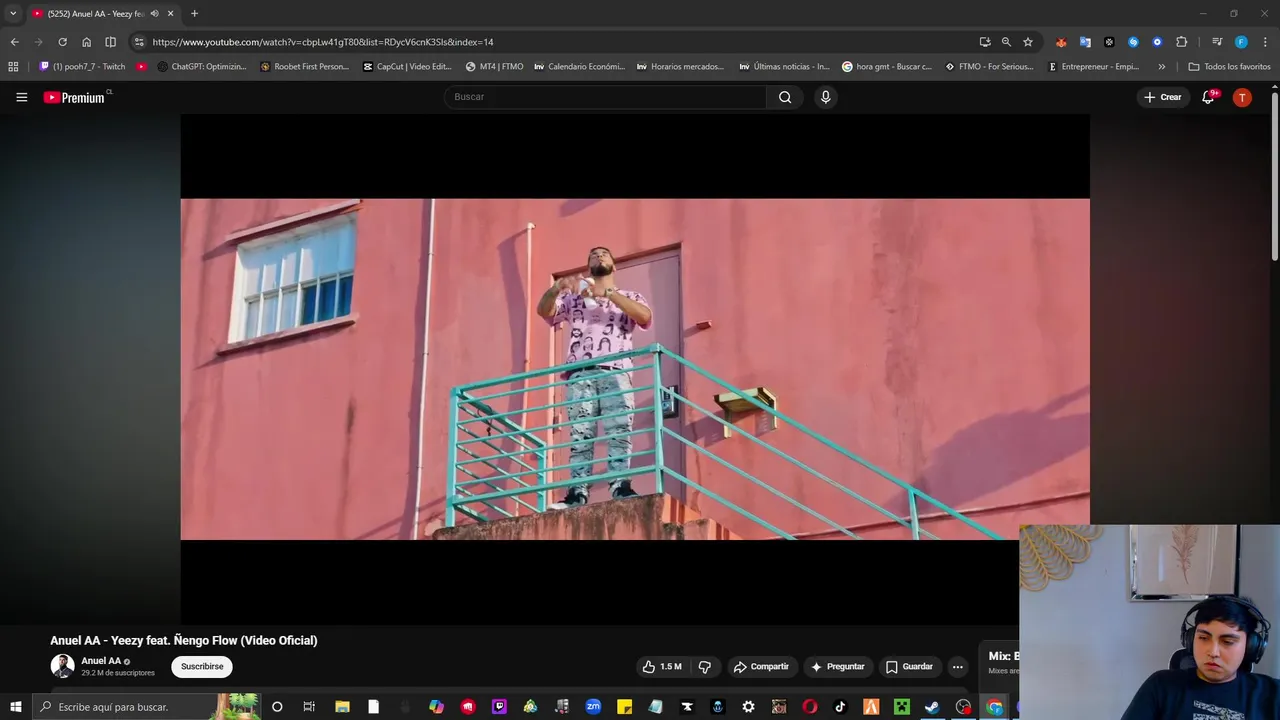Open TikTok from the taskbar
Viewport: 1280px width, 720px height.
[840, 707]
